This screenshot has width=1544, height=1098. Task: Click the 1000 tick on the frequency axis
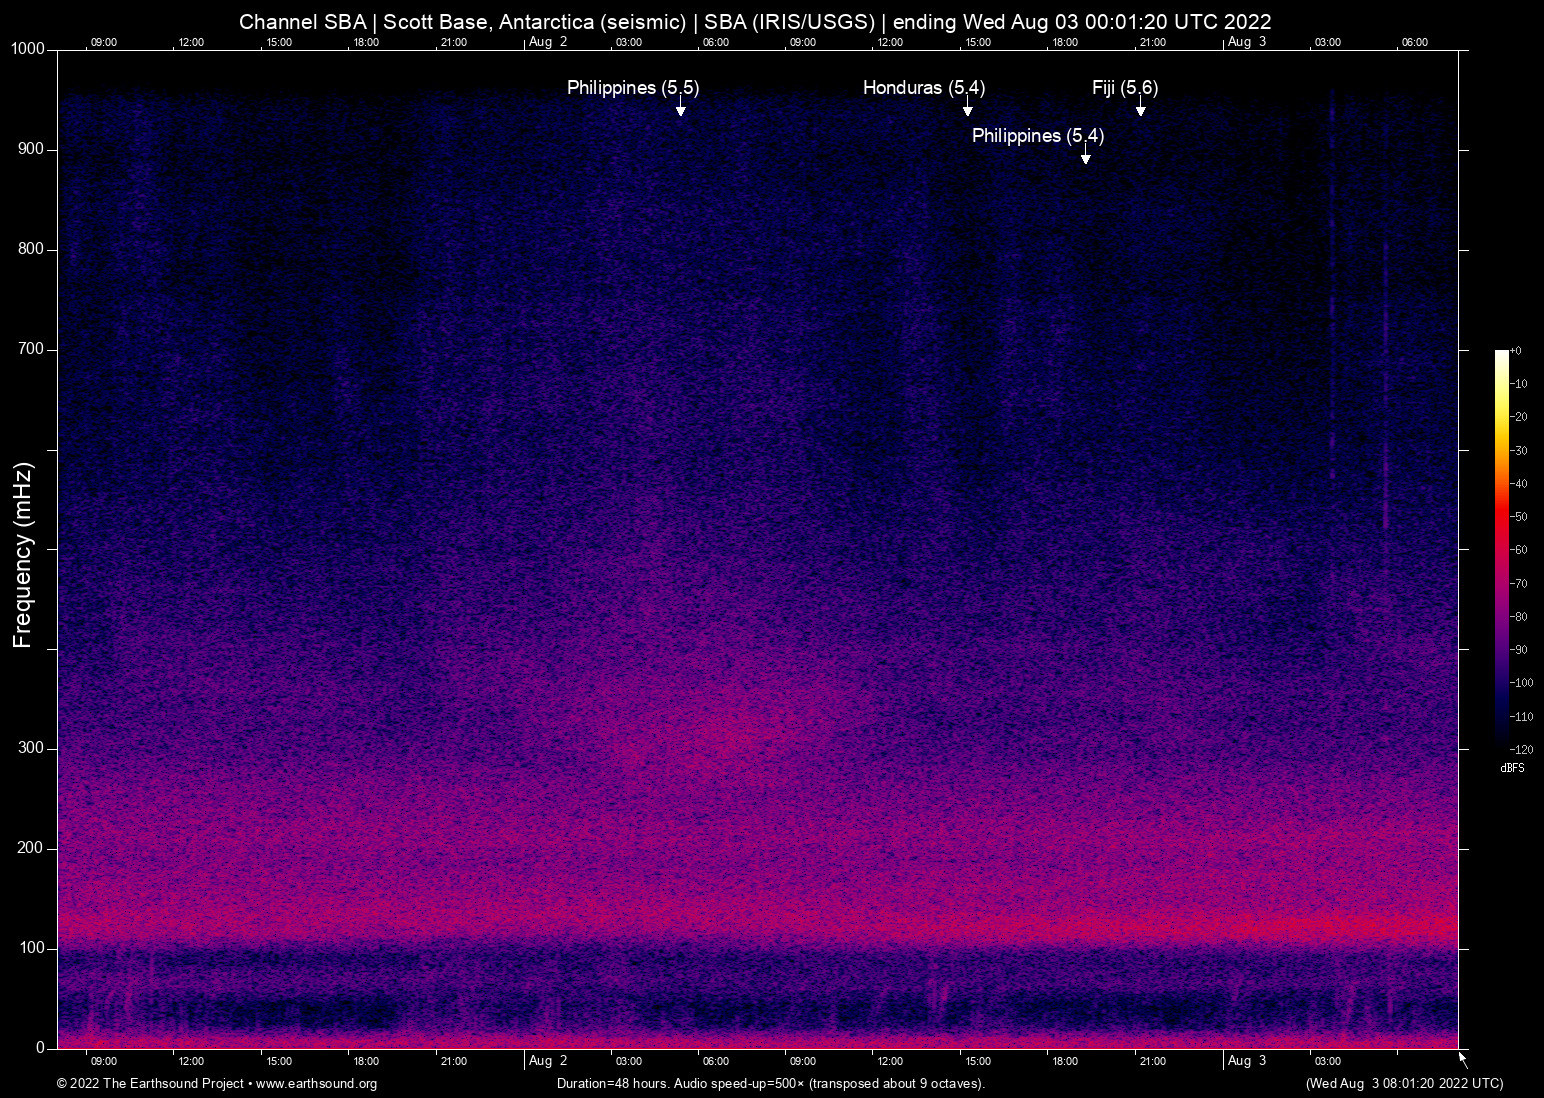click(x=27, y=49)
